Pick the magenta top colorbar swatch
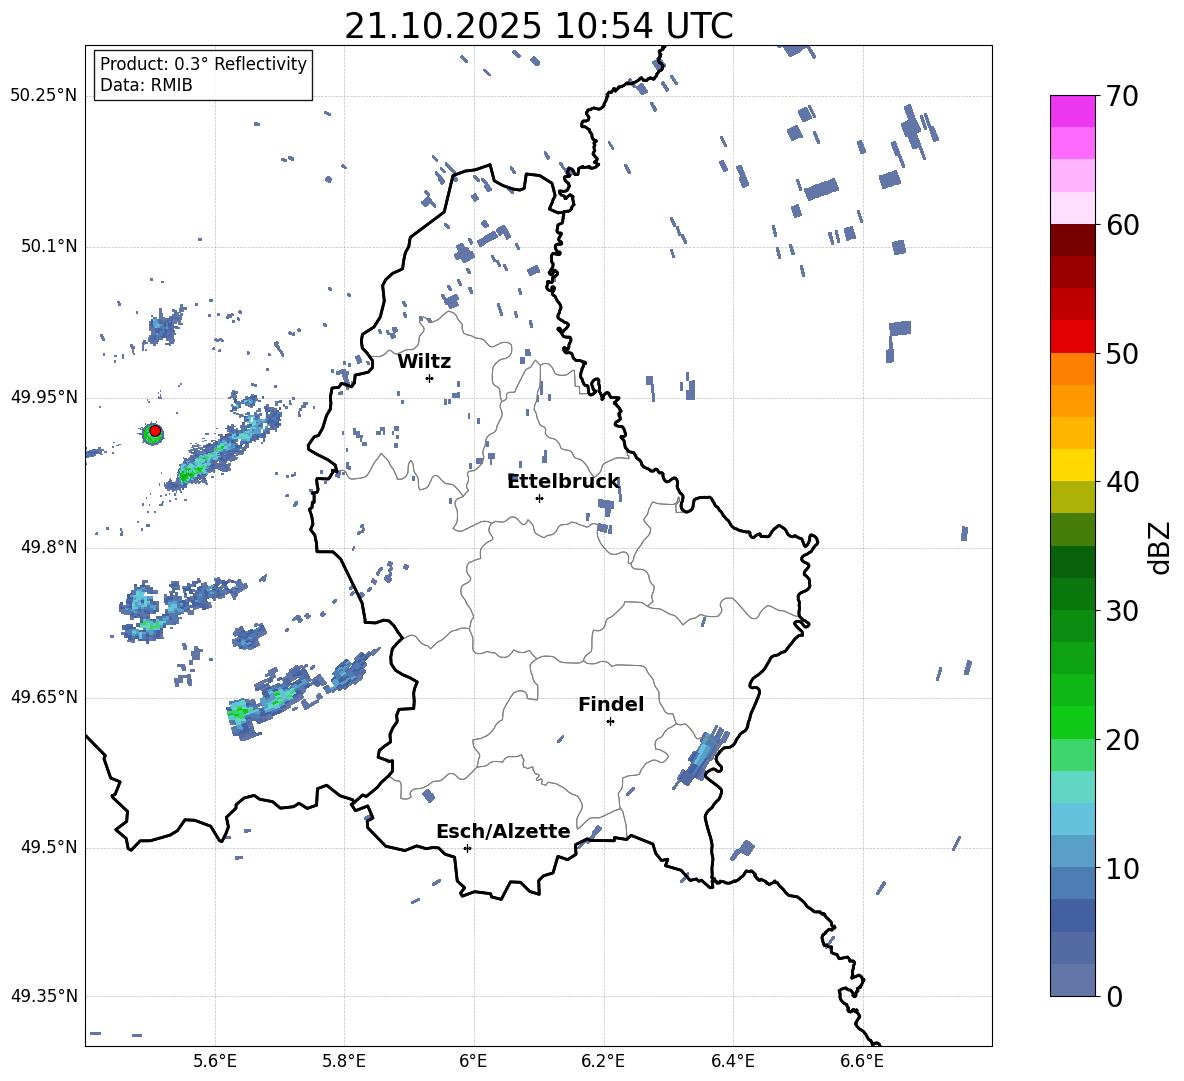Image resolution: width=1184 pixels, height=1081 pixels. [x=1073, y=111]
